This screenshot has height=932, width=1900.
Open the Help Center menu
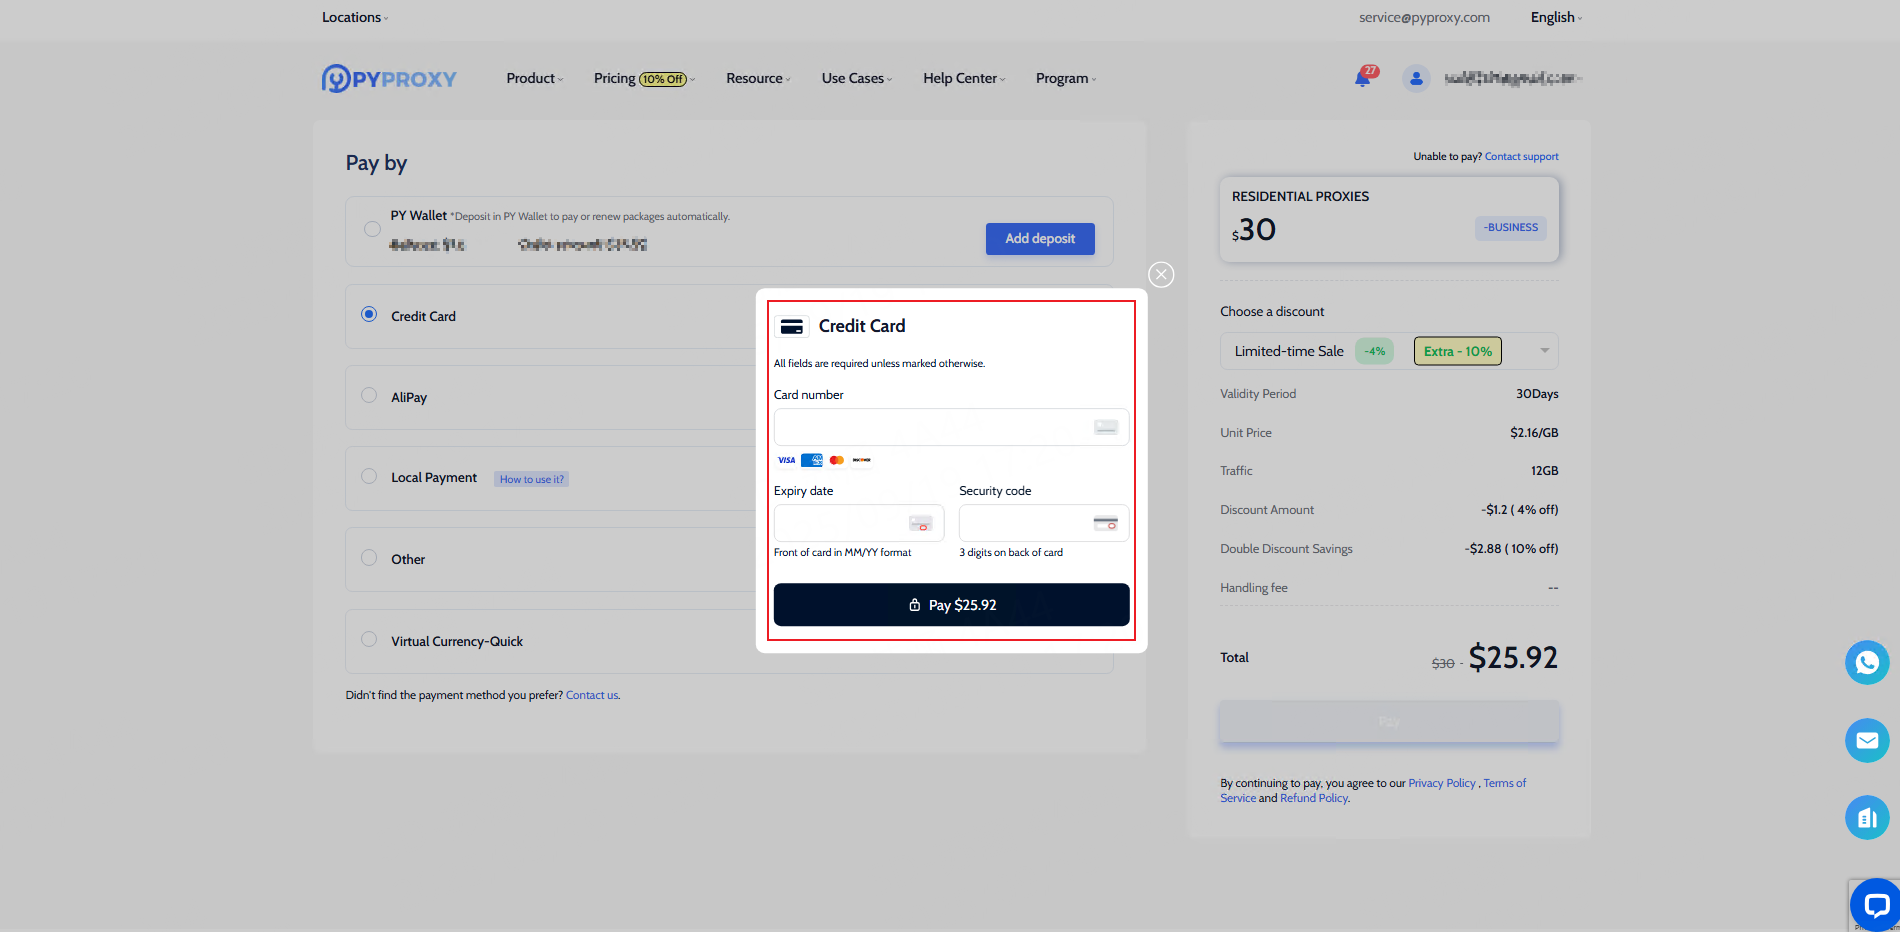[963, 78]
